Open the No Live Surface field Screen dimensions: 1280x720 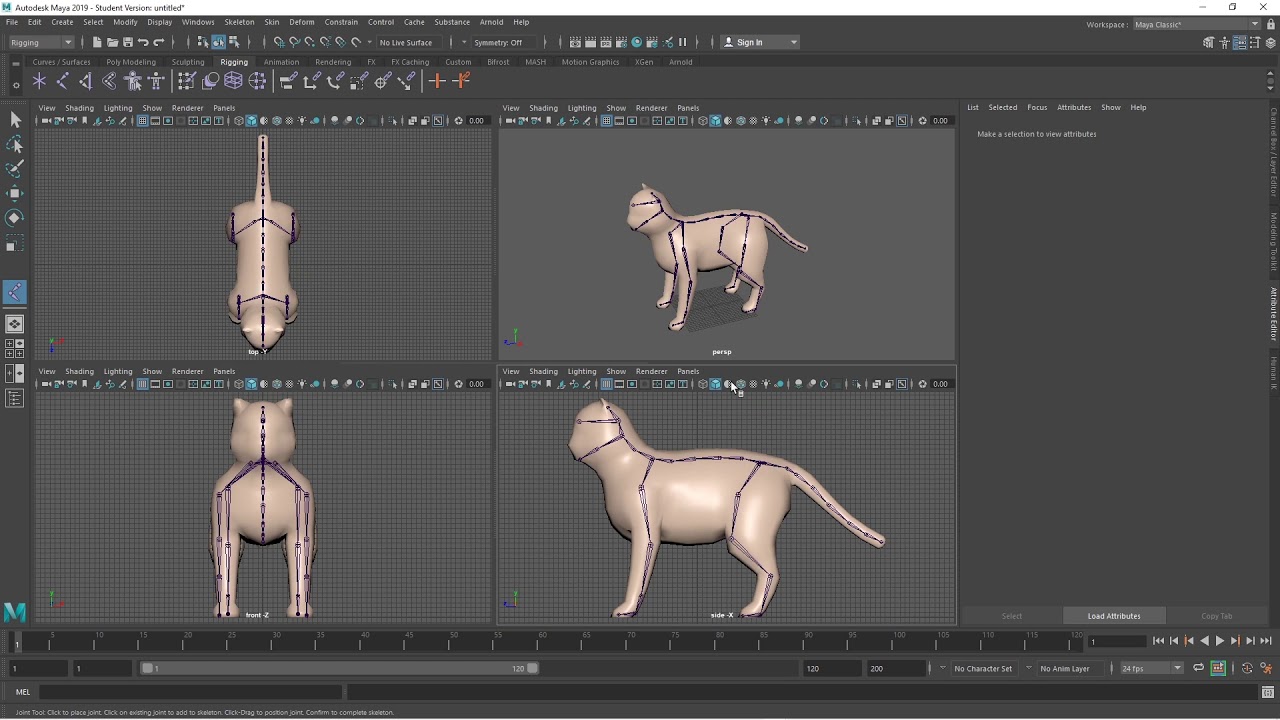[410, 42]
